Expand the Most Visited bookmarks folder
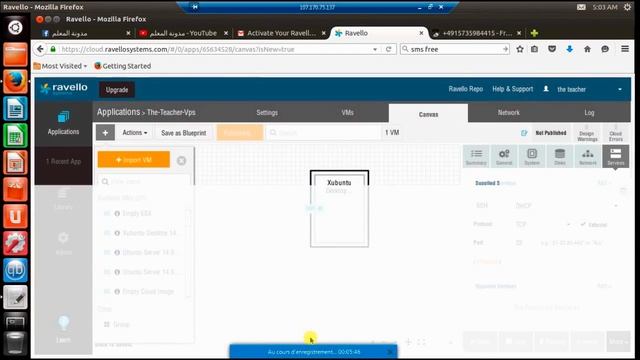This screenshot has width=640, height=360. coord(60,66)
